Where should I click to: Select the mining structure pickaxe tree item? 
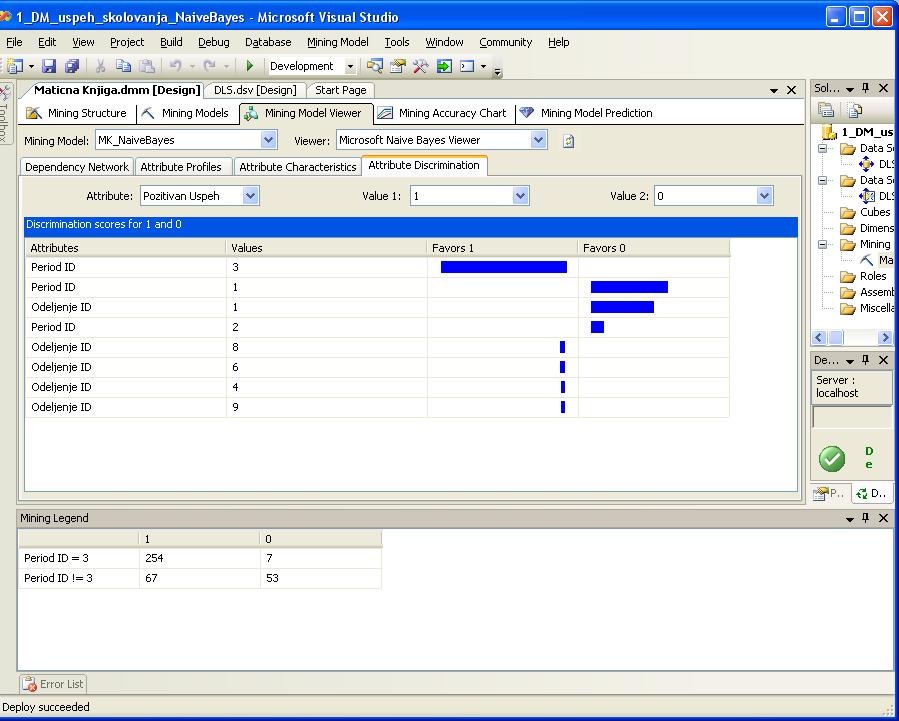tap(866, 260)
